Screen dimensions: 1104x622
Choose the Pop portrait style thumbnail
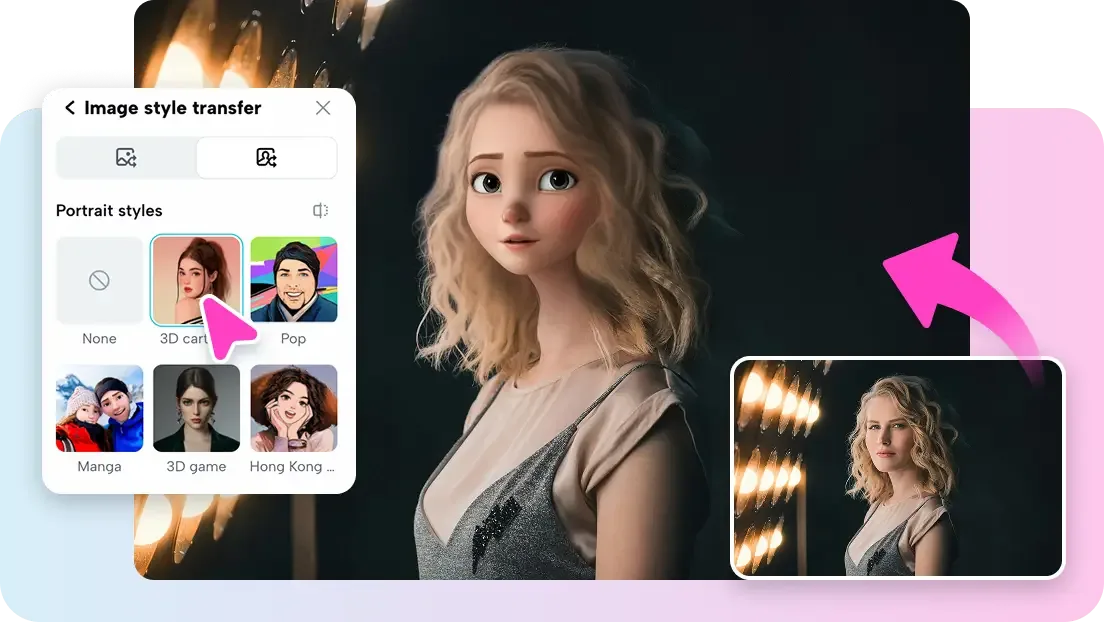click(x=293, y=280)
